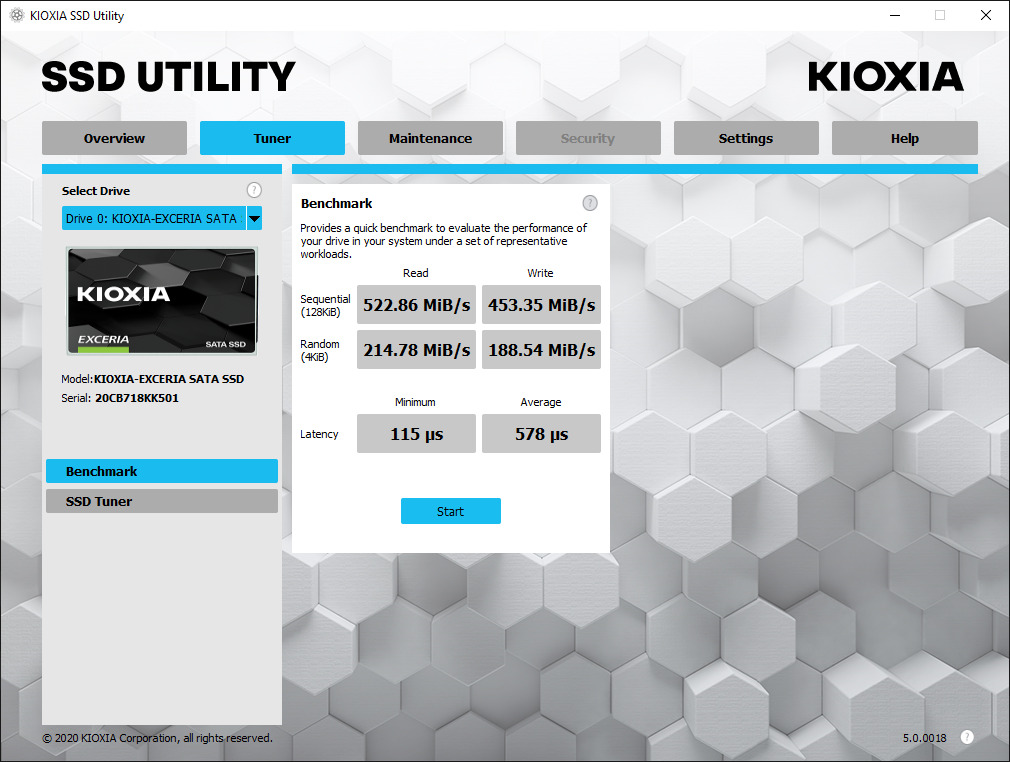Click the KIOXIA SSD Utility title bar icon
This screenshot has height=762, width=1010.
16,16
